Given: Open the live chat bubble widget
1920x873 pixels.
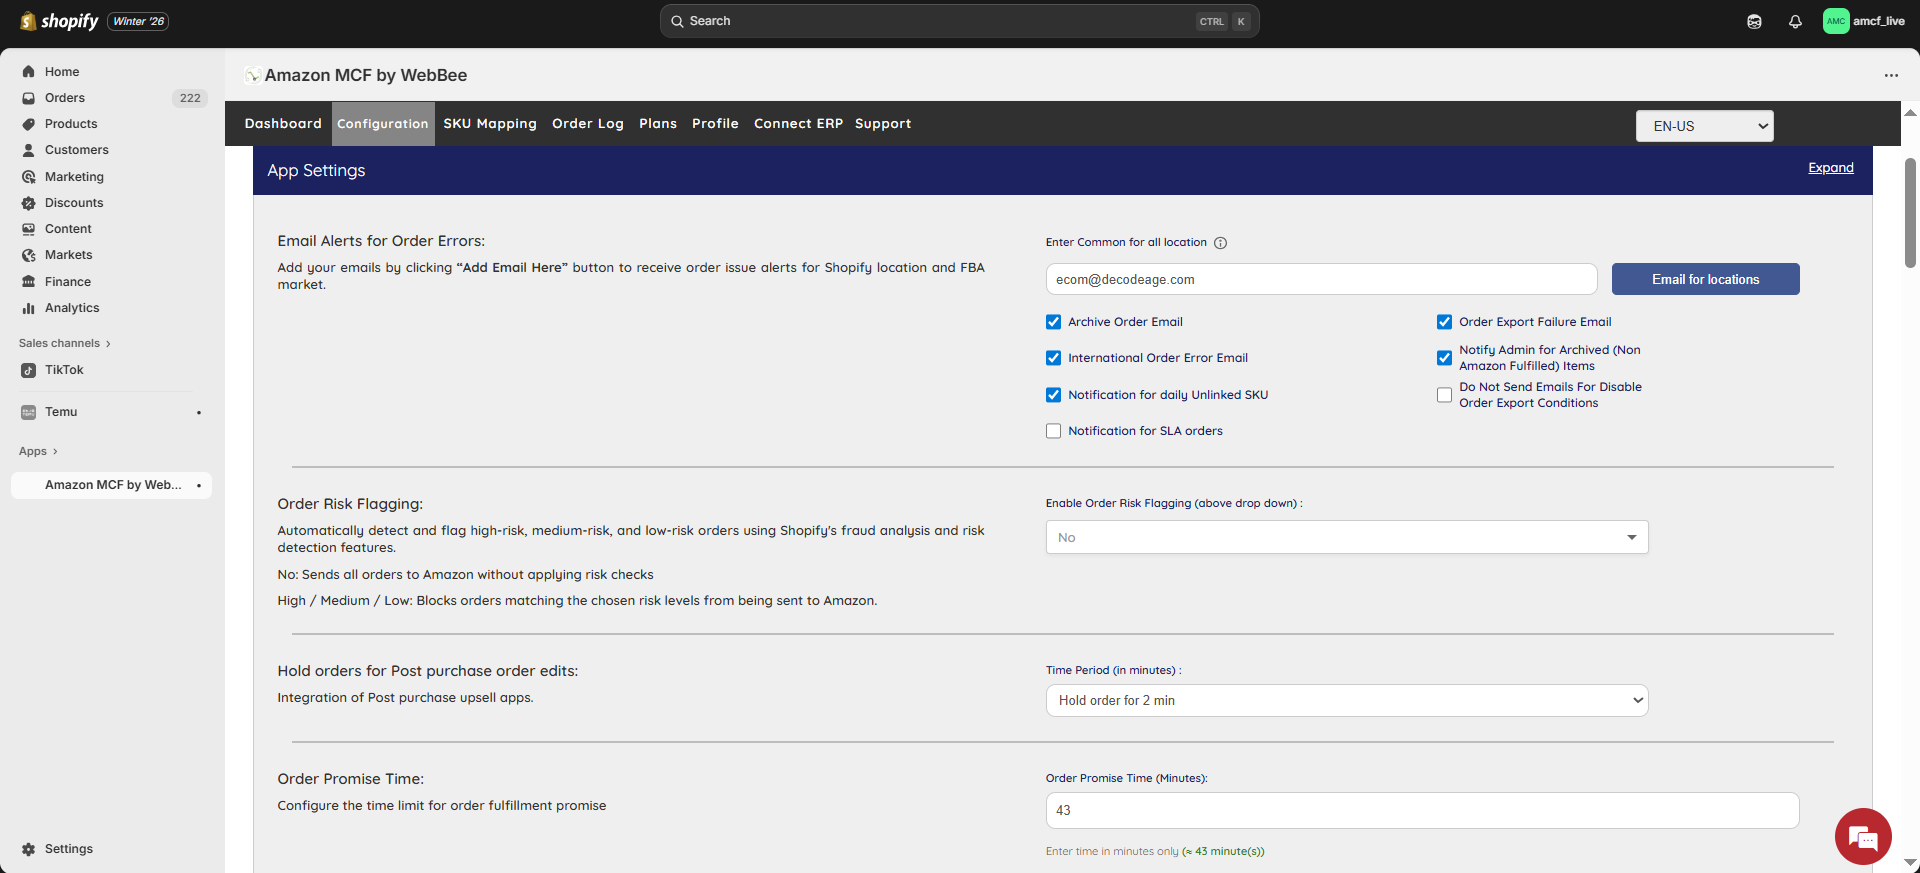Looking at the screenshot, I should coord(1862,836).
